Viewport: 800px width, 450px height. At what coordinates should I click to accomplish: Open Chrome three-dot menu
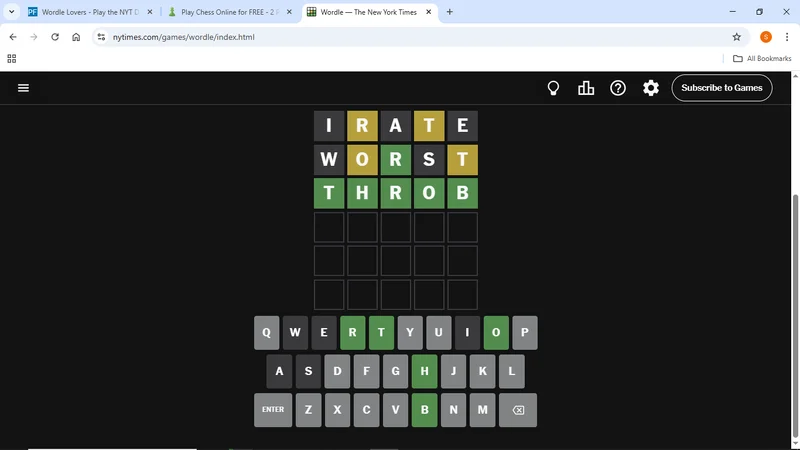(787, 37)
